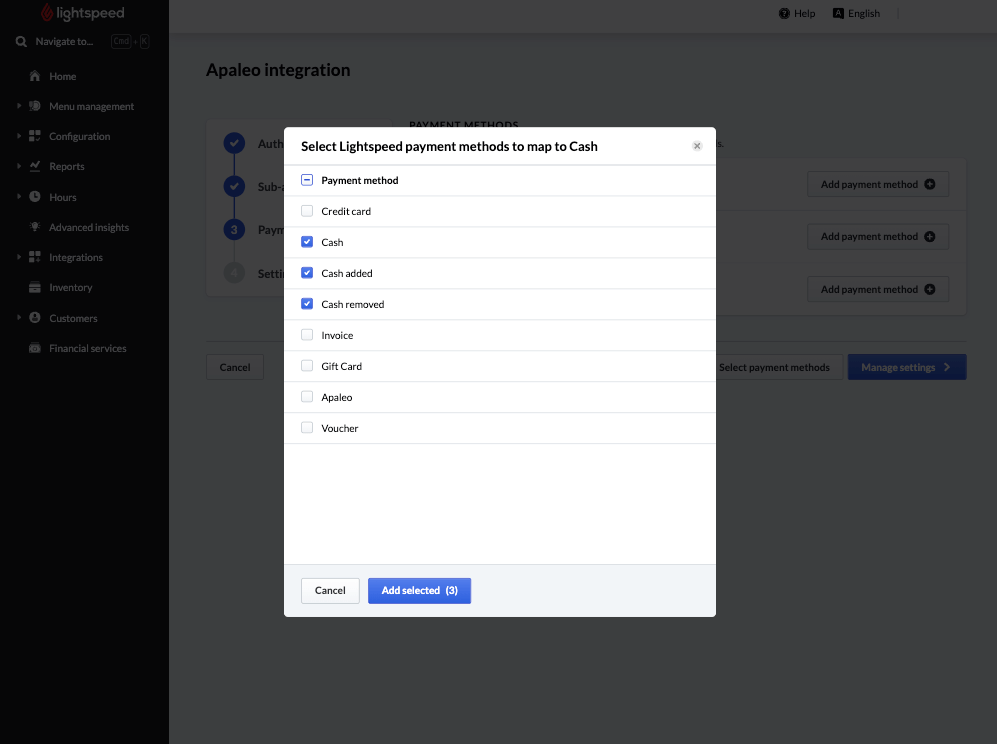The image size is (997, 744).
Task: Click the Reports chart icon
Action: (x=35, y=166)
